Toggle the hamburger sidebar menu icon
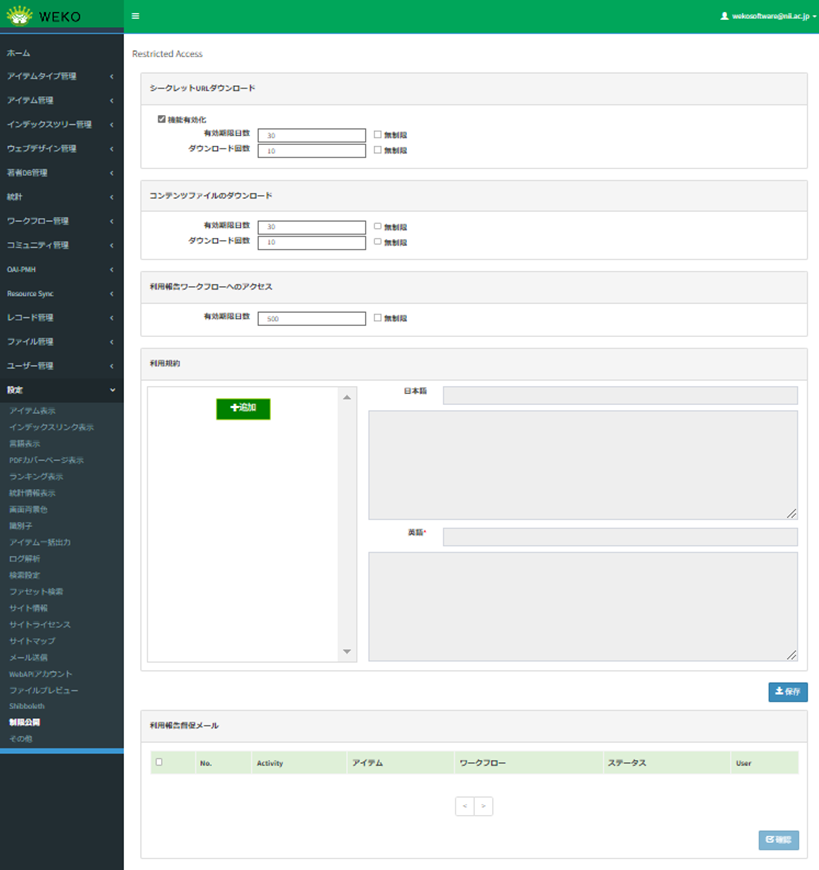 coord(135,17)
